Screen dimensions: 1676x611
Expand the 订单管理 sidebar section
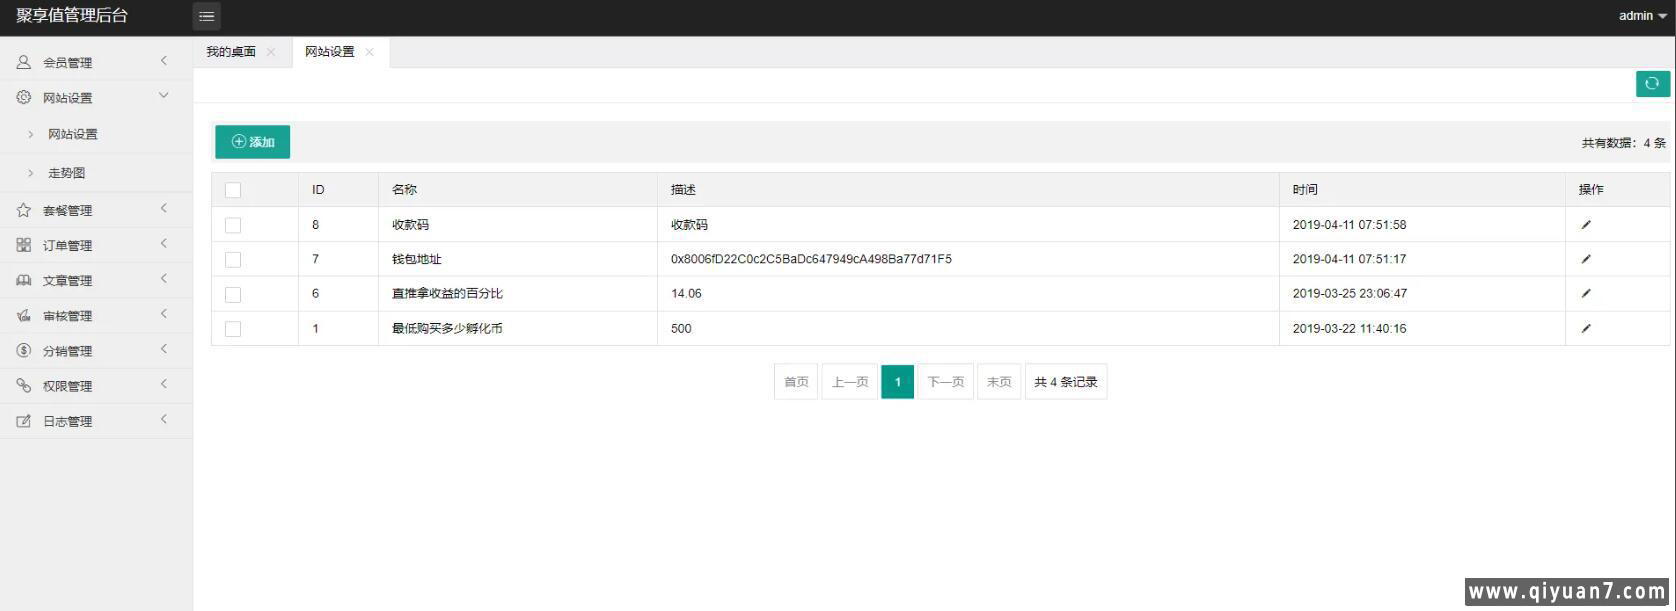point(67,246)
